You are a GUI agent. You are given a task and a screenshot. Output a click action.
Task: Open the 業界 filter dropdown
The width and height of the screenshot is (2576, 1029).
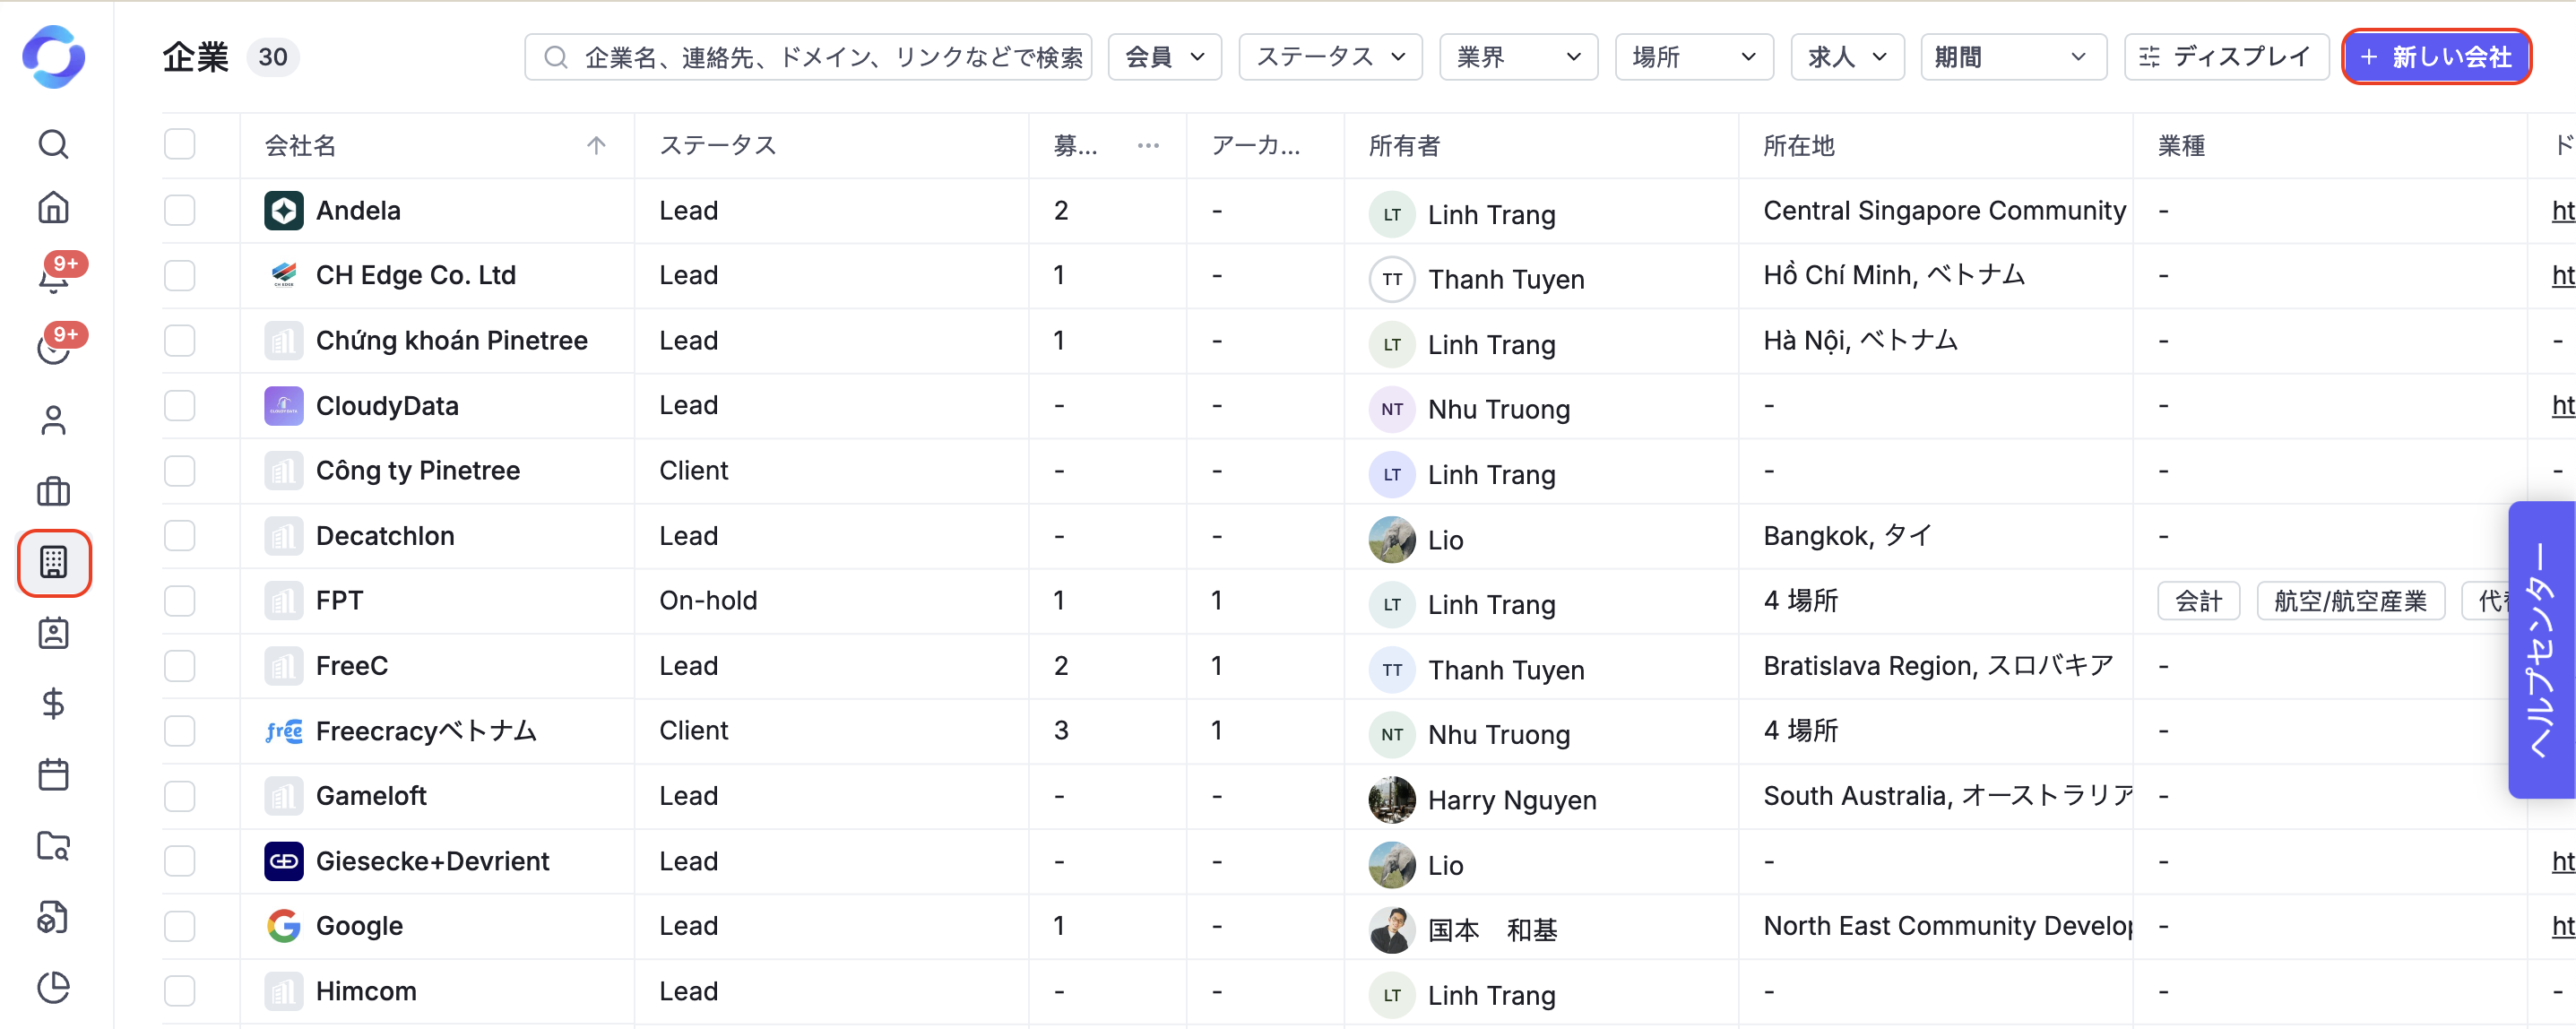point(1517,57)
